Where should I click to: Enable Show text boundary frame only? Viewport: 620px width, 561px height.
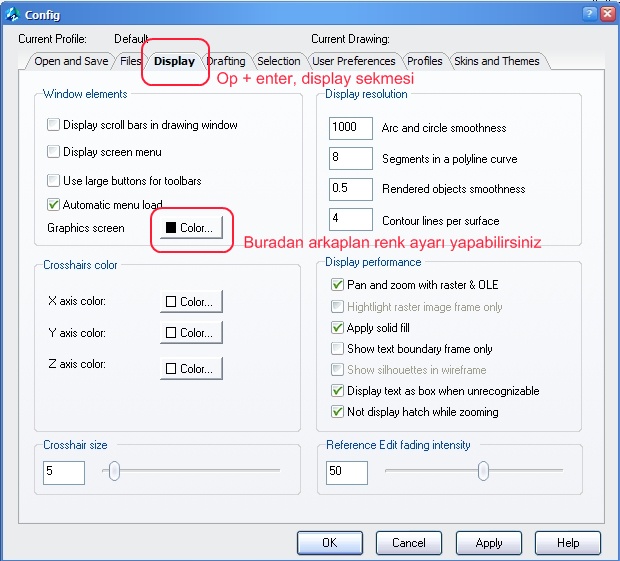337,349
